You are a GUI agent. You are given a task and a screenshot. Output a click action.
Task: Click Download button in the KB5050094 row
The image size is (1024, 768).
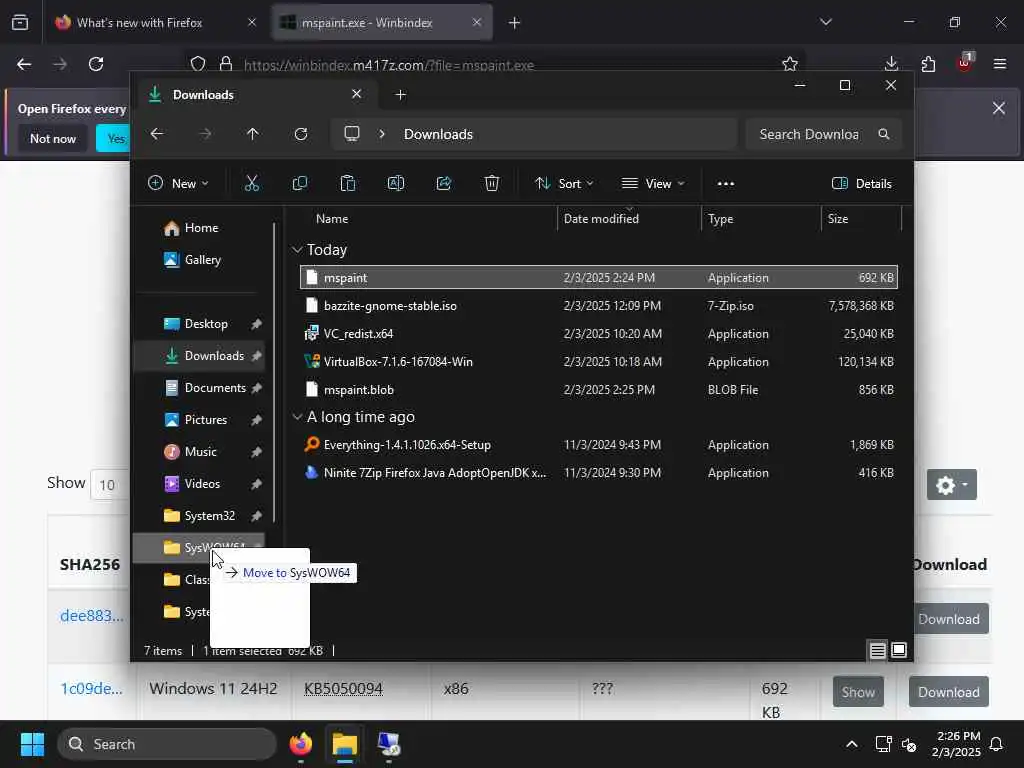point(948,692)
